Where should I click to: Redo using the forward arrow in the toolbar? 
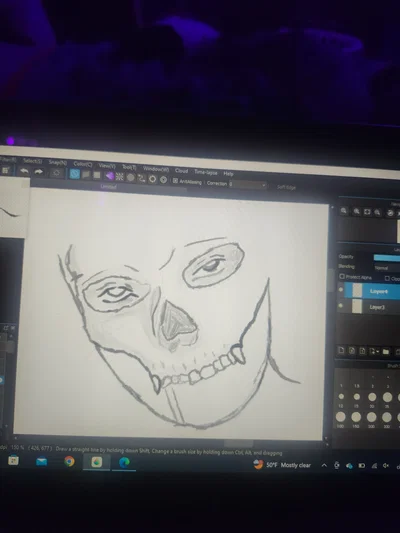[38, 172]
